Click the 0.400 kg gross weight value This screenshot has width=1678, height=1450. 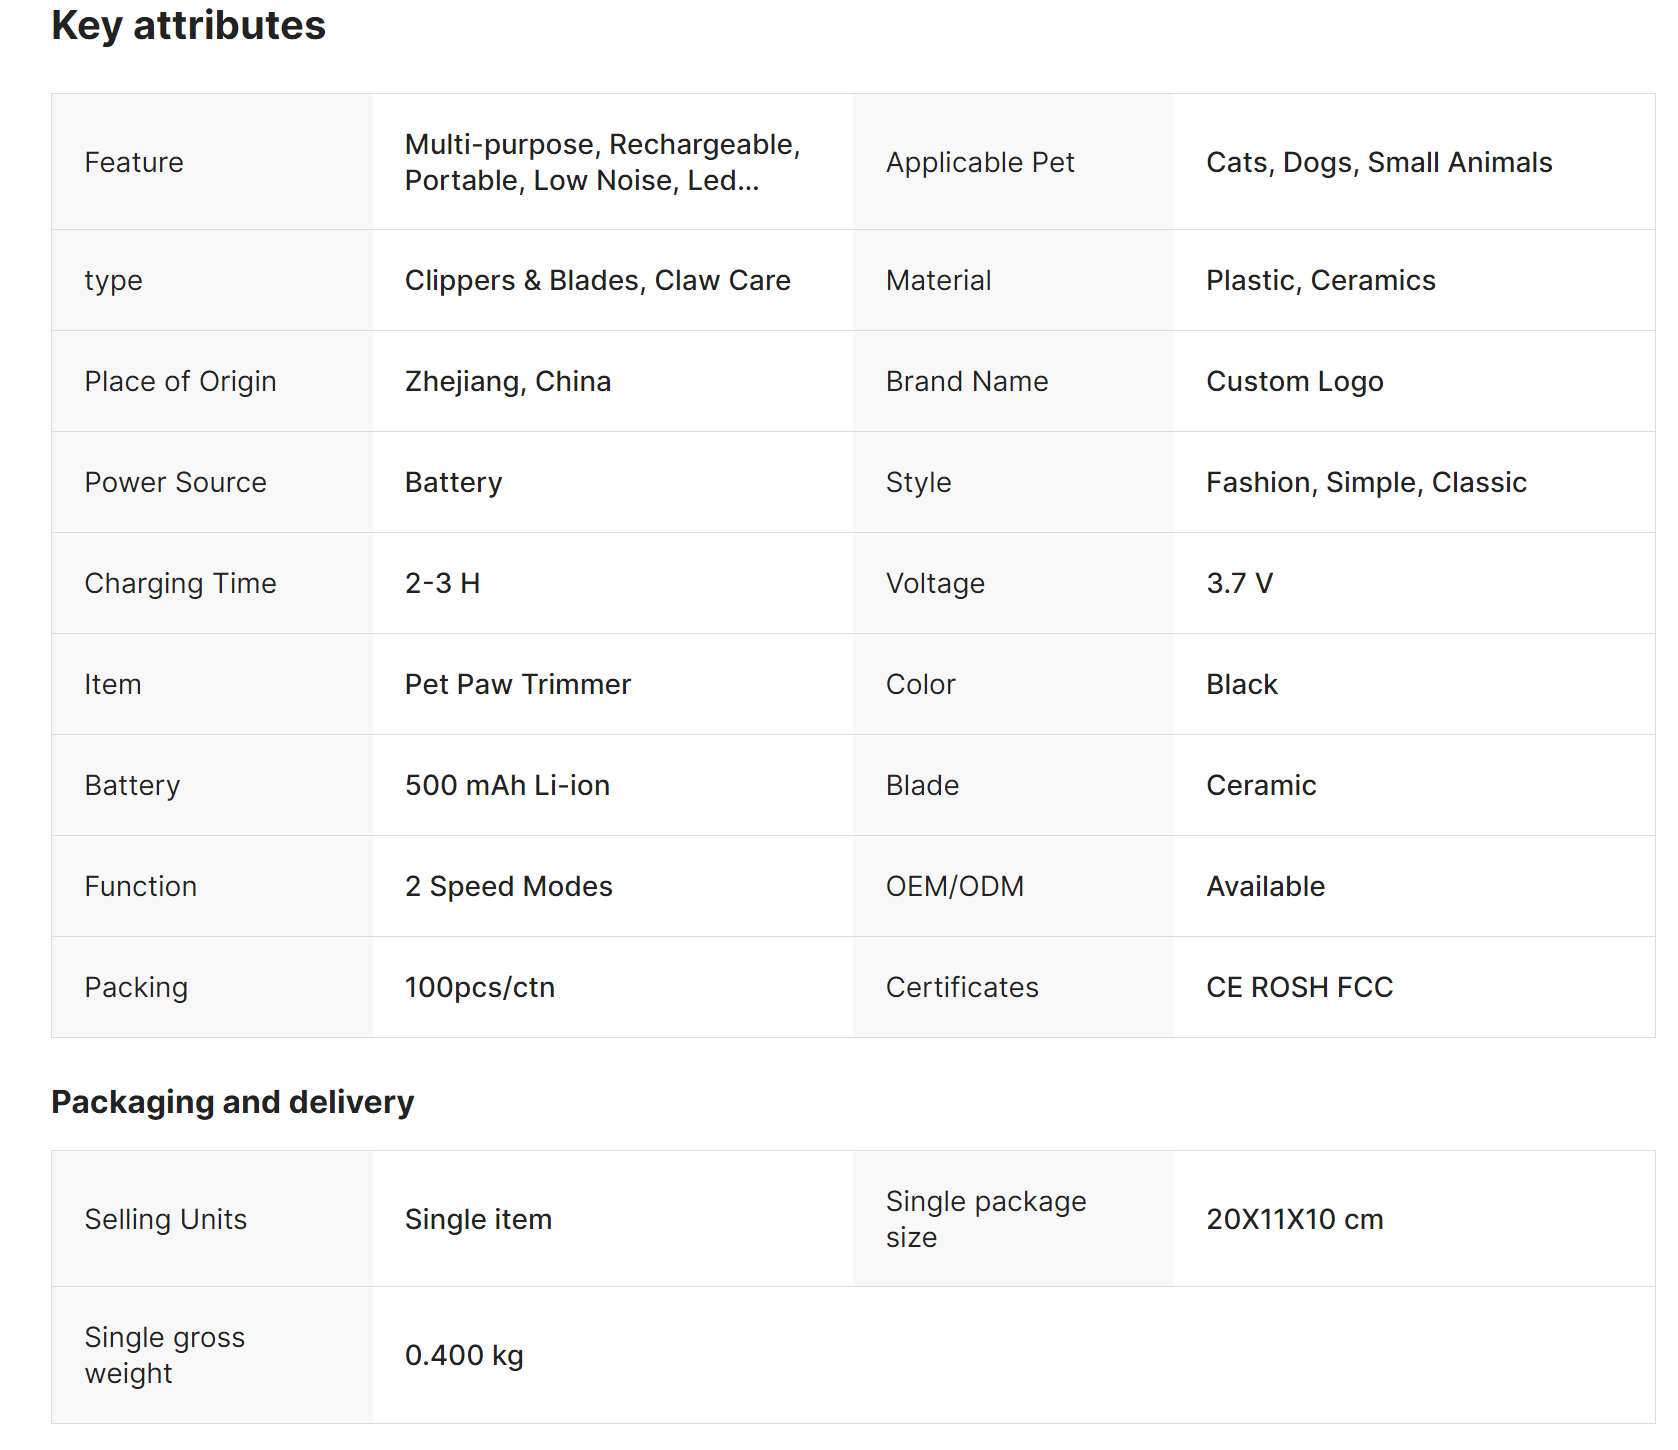coord(464,1355)
